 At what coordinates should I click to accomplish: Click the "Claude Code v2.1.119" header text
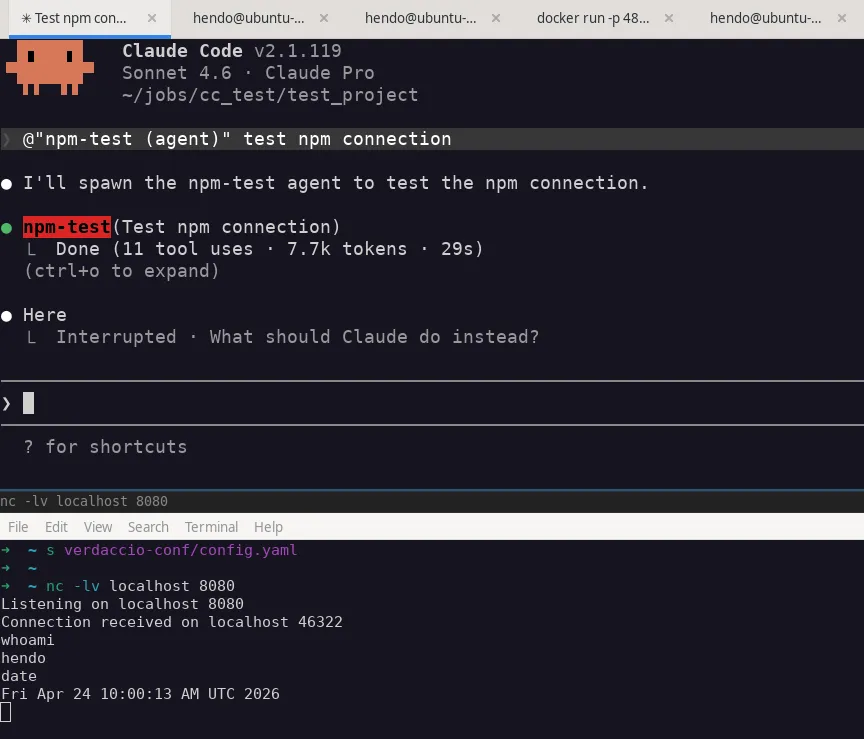point(231,51)
